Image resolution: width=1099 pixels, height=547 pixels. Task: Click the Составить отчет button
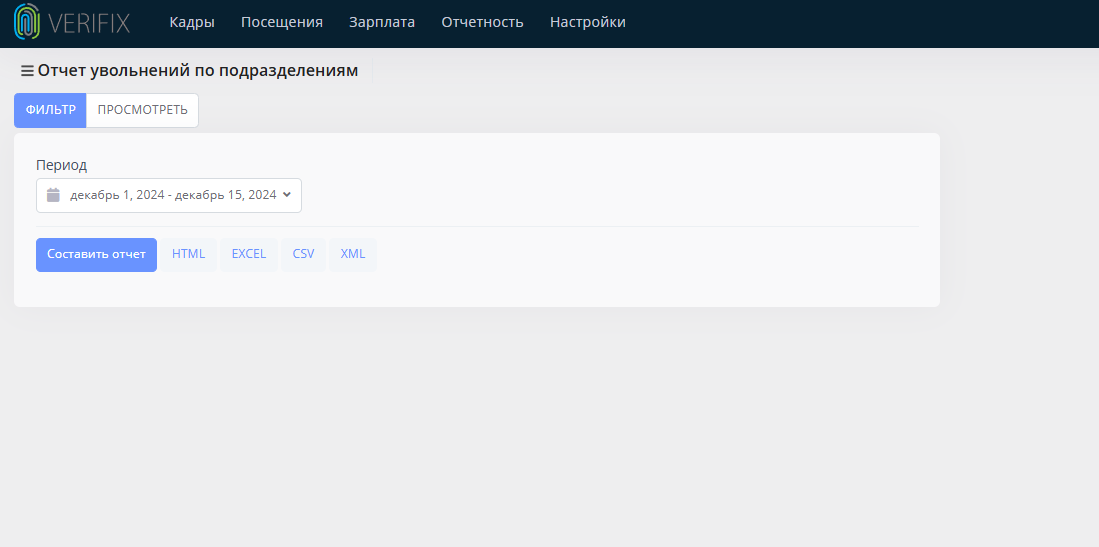(x=96, y=254)
